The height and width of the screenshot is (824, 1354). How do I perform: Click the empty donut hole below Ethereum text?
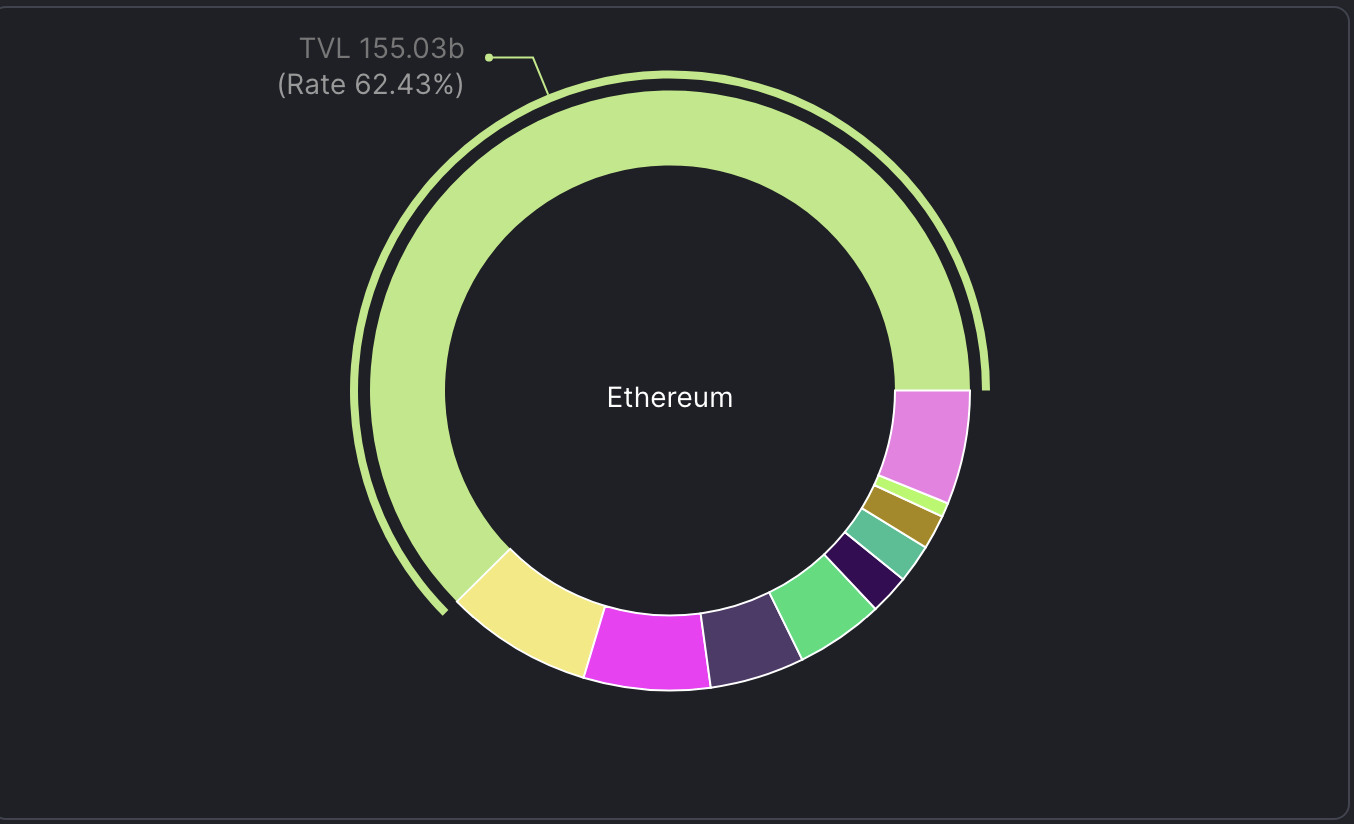[670, 500]
